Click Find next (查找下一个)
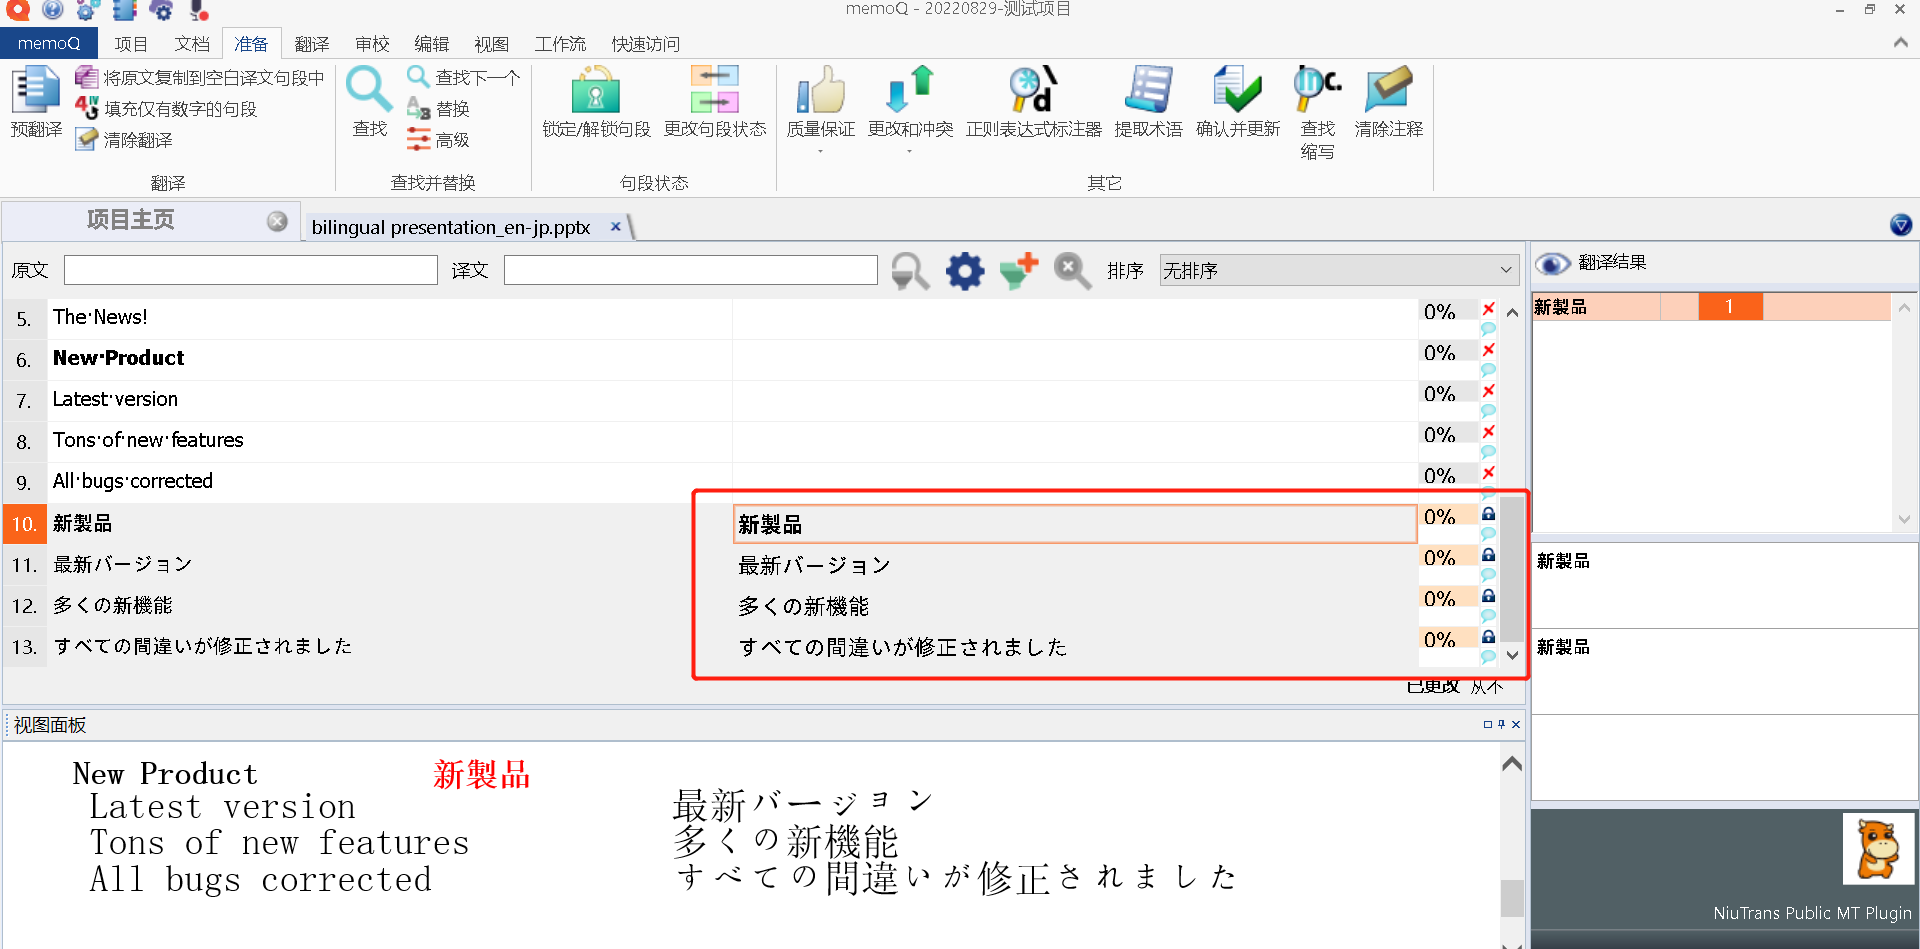Image resolution: width=1920 pixels, height=949 pixels. [x=463, y=77]
